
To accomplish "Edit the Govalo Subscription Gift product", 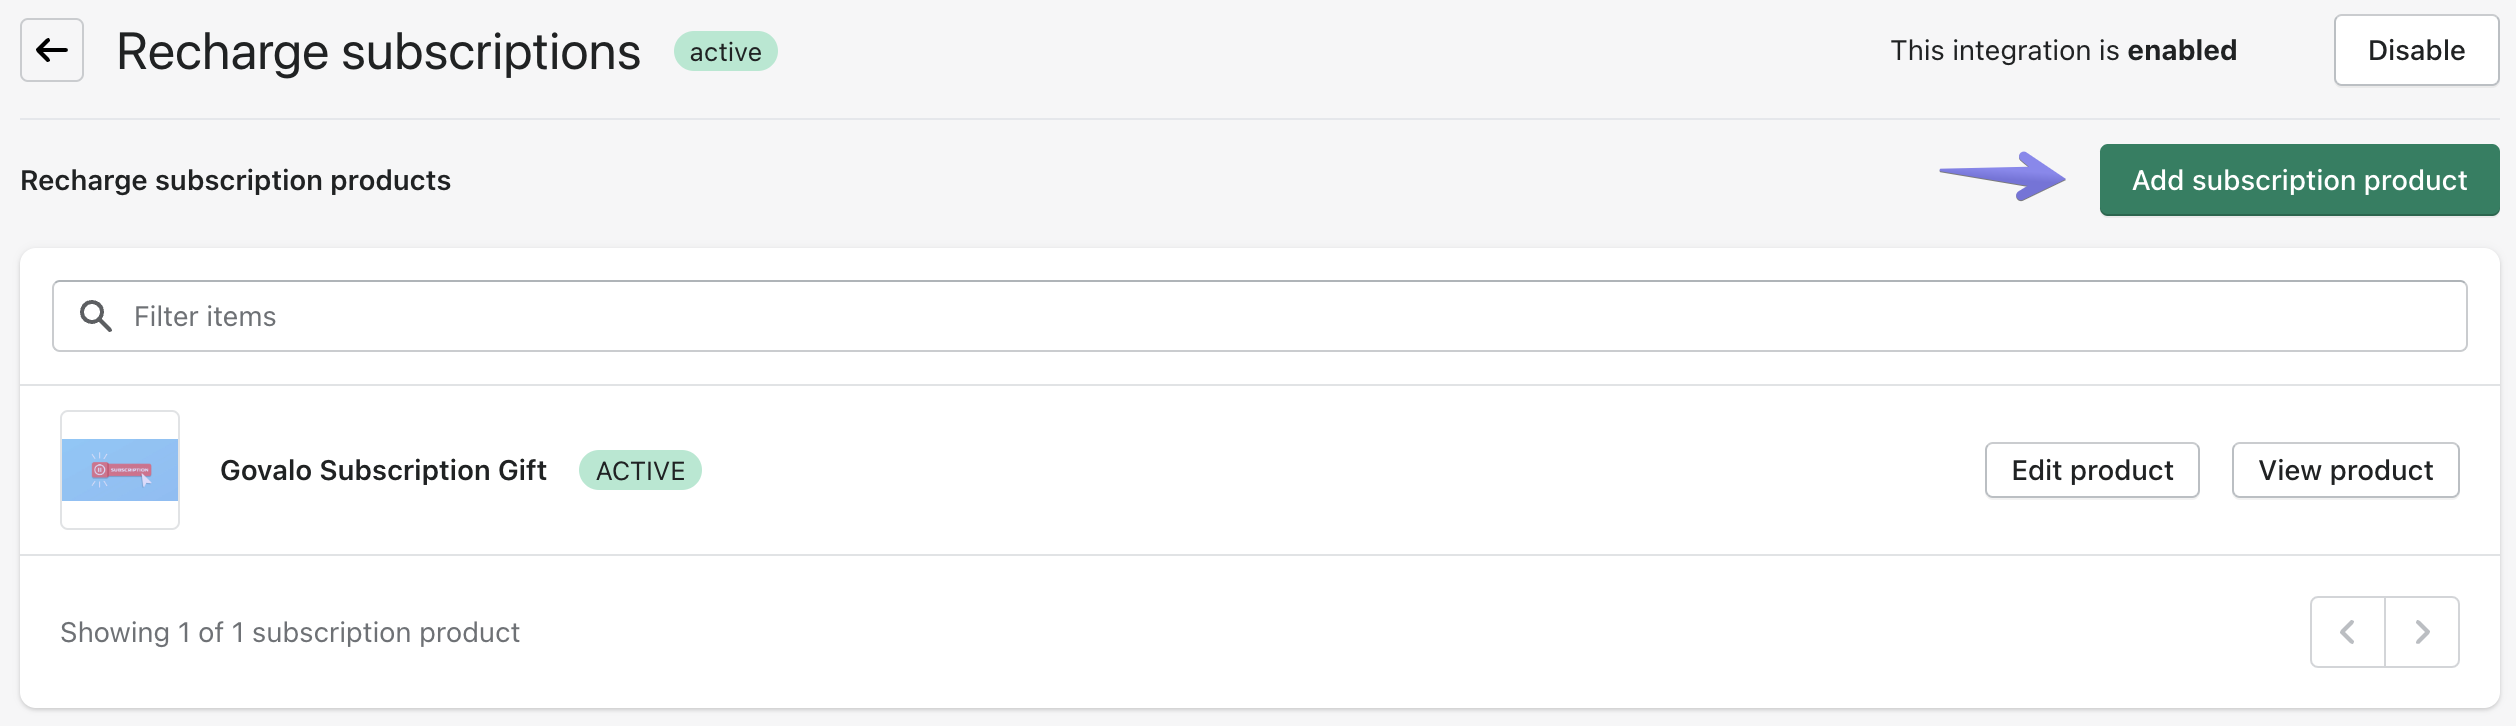I will click(x=2092, y=470).
